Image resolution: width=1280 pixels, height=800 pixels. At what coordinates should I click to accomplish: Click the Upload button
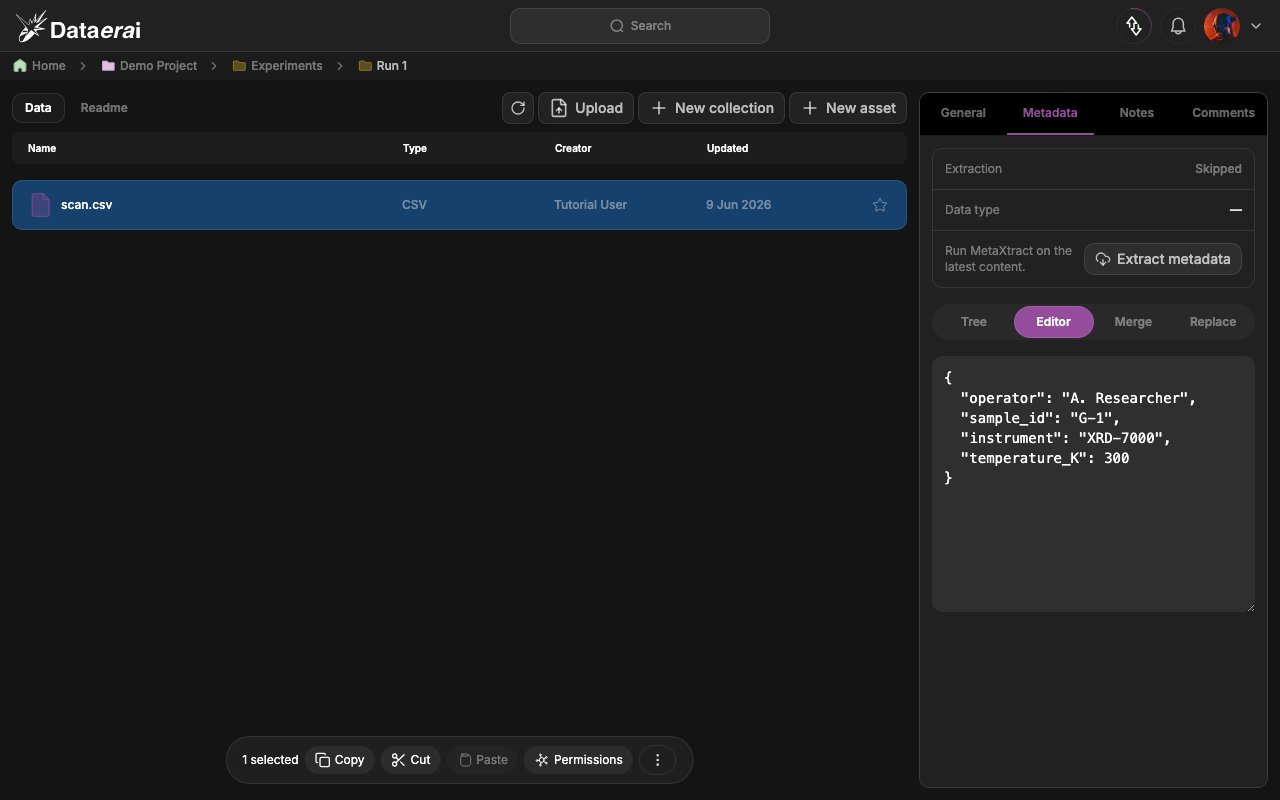586,108
